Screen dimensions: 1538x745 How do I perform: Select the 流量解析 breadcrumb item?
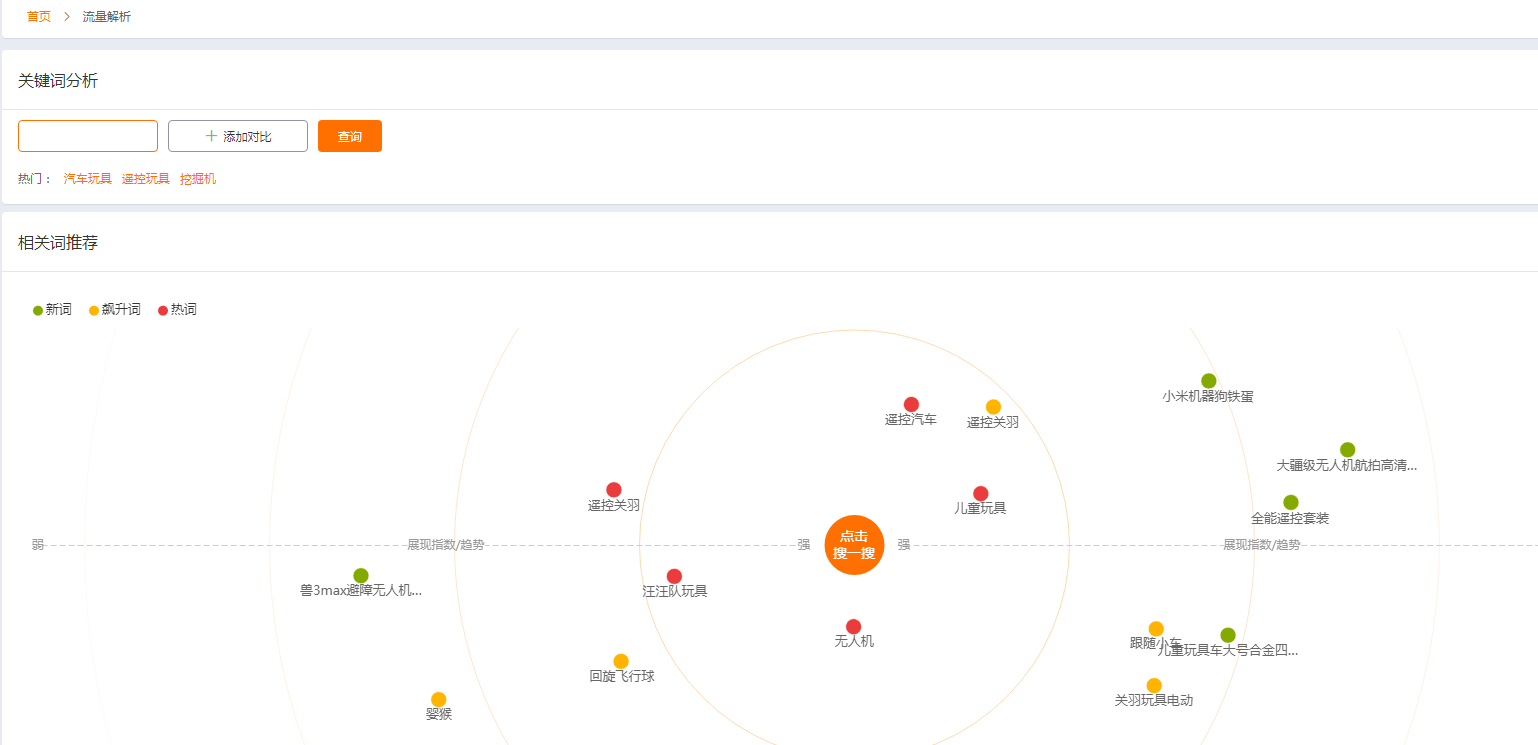coord(107,17)
